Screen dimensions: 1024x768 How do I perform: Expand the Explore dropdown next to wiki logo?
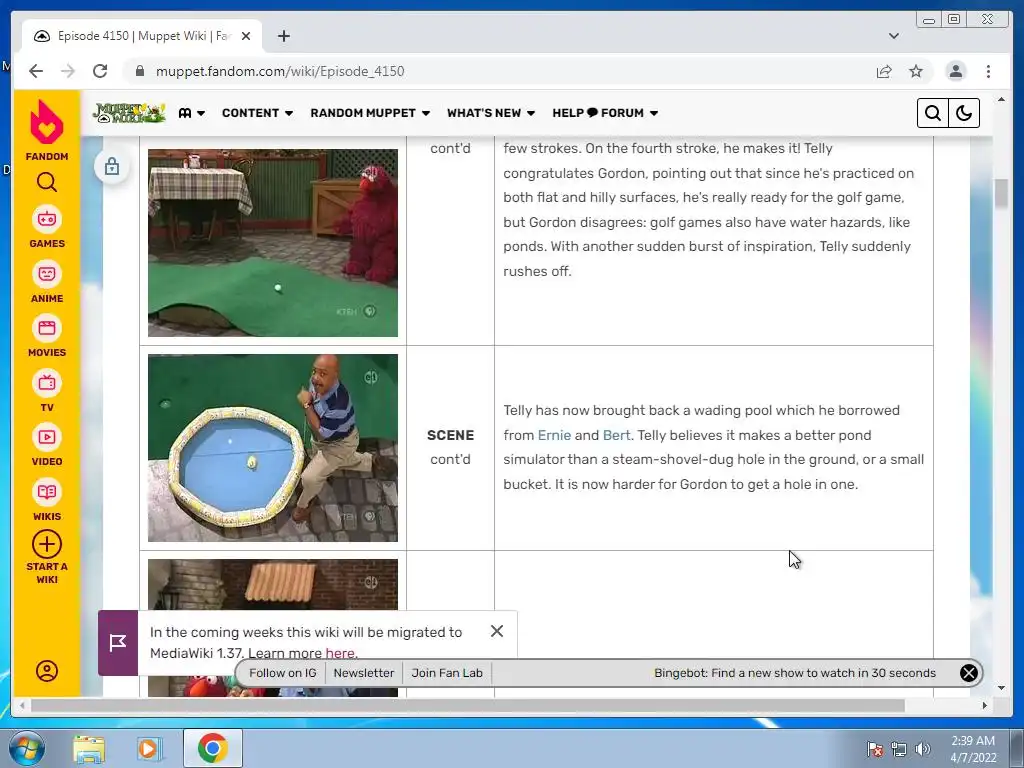[x=192, y=113]
